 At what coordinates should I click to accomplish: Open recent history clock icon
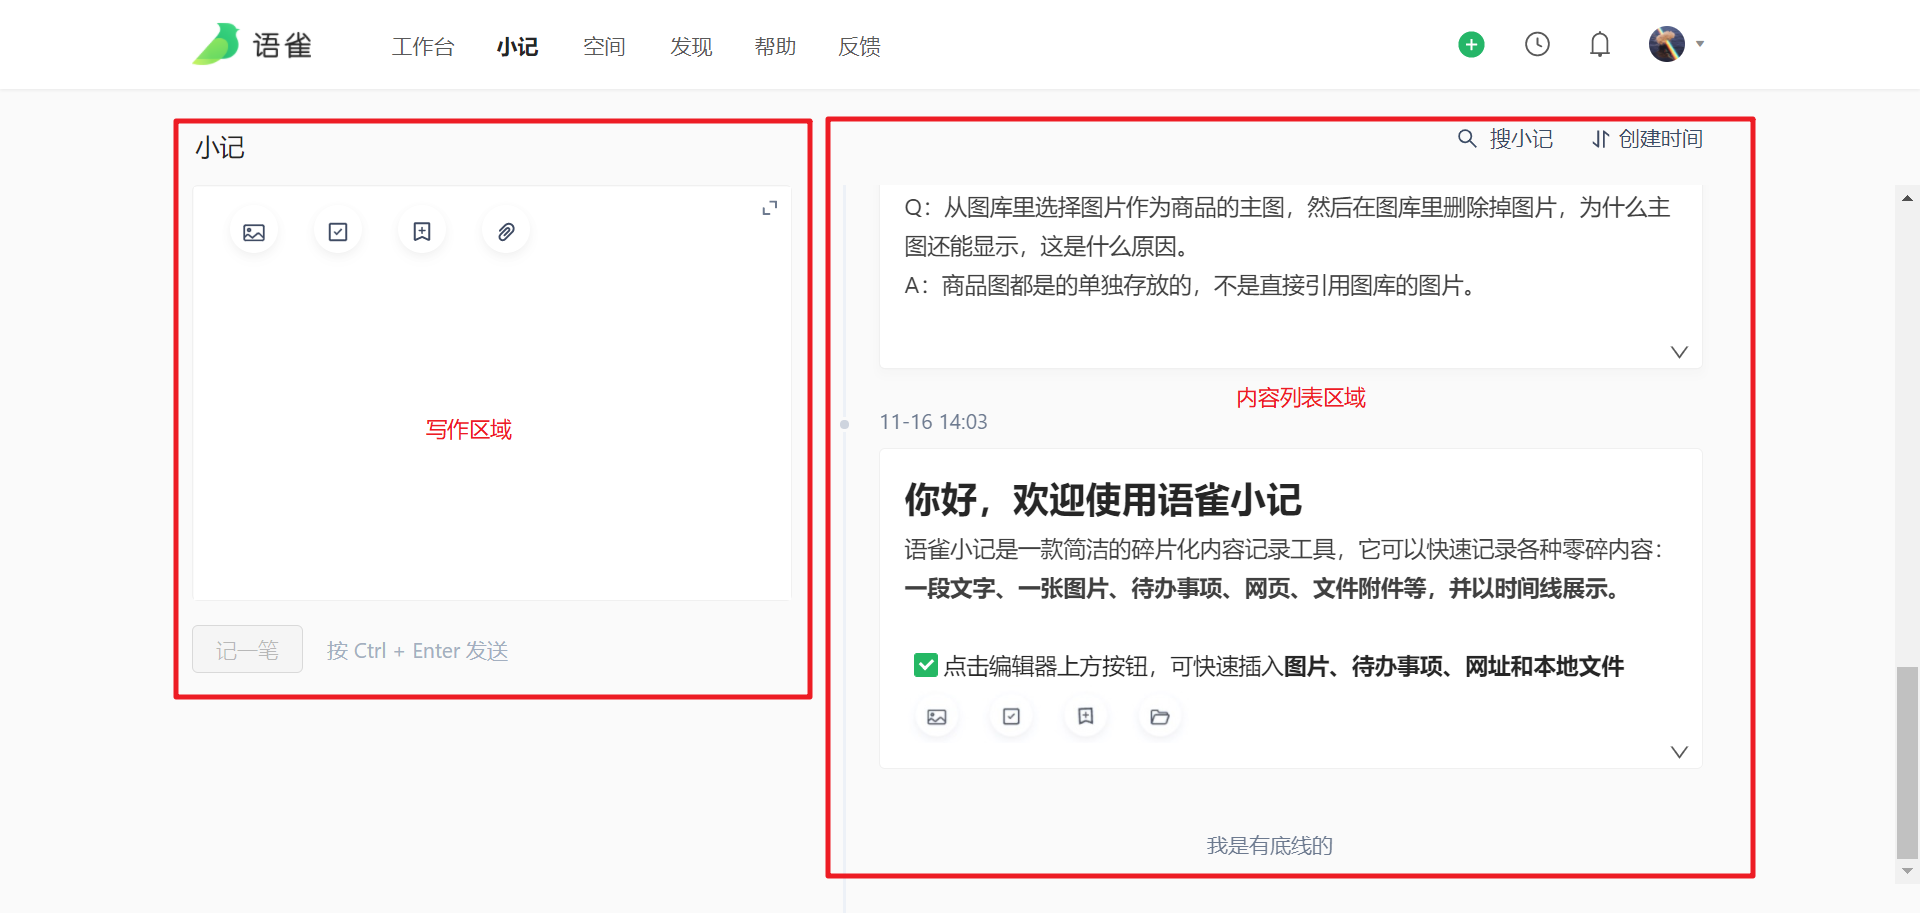point(1537,44)
